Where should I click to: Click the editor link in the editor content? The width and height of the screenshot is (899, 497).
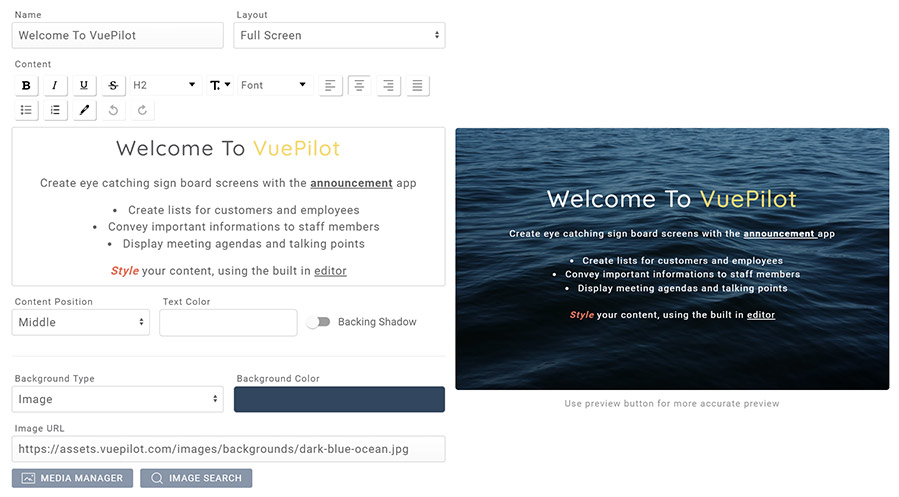tap(330, 271)
